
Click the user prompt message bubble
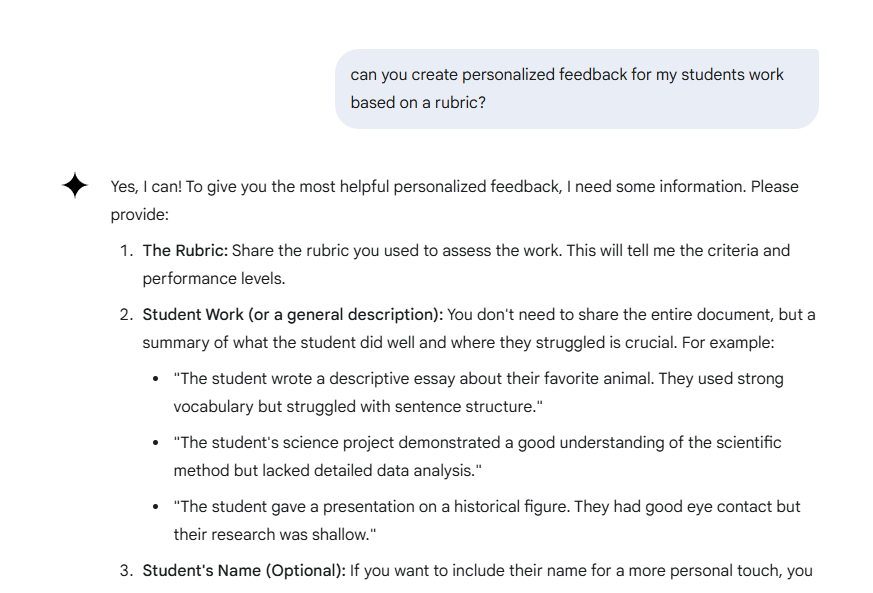click(x=577, y=89)
